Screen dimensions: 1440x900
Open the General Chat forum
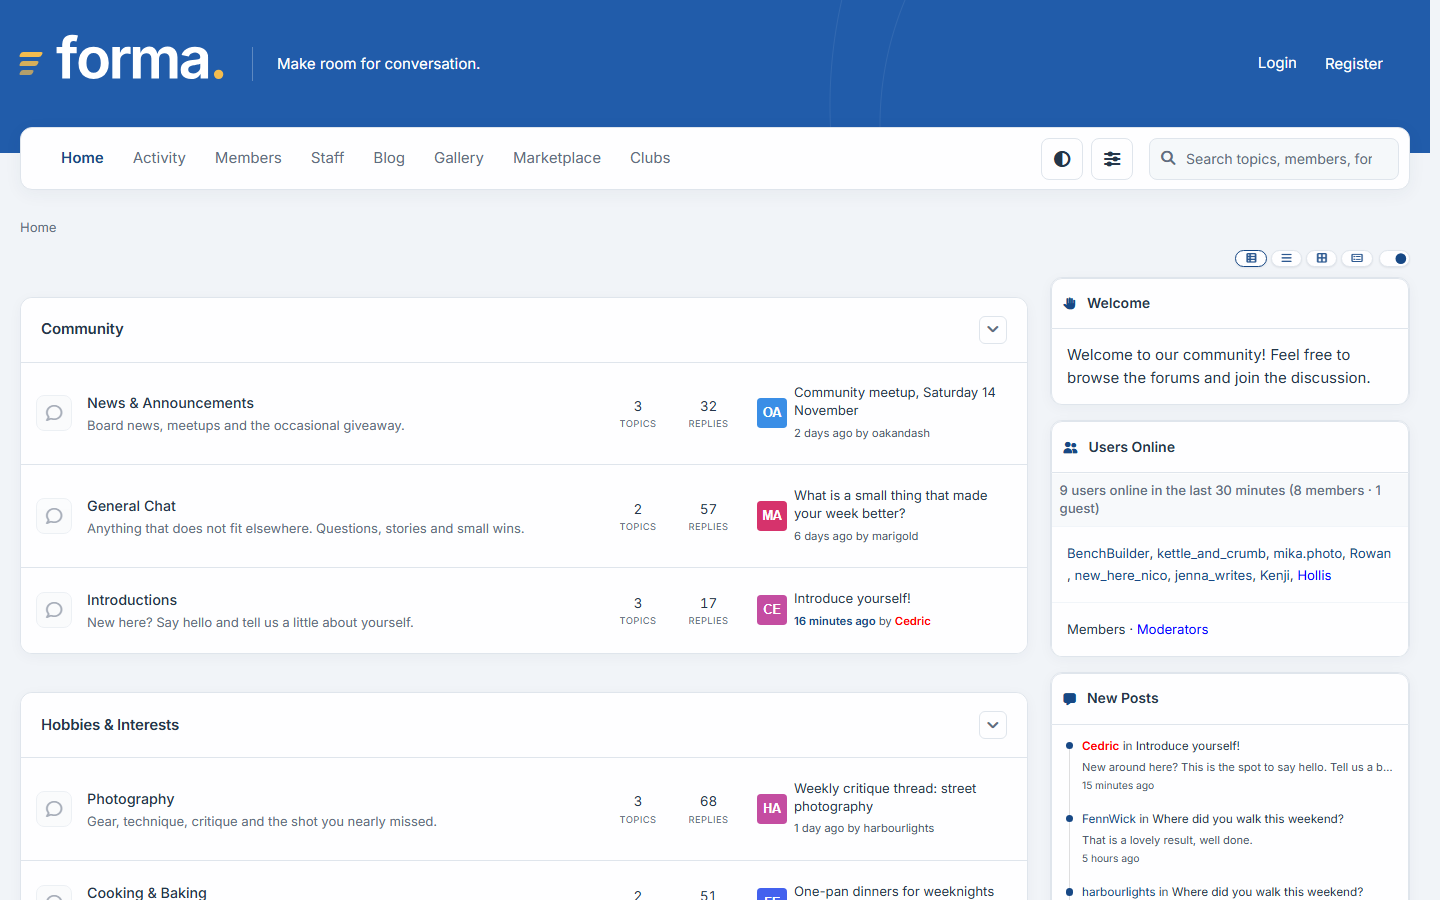pyautogui.click(x=131, y=506)
